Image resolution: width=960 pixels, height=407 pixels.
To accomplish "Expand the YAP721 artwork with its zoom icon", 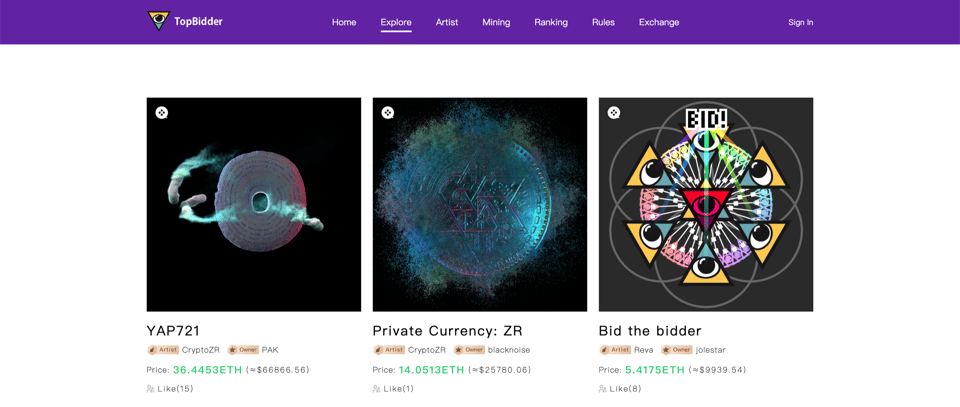I will 162,113.
